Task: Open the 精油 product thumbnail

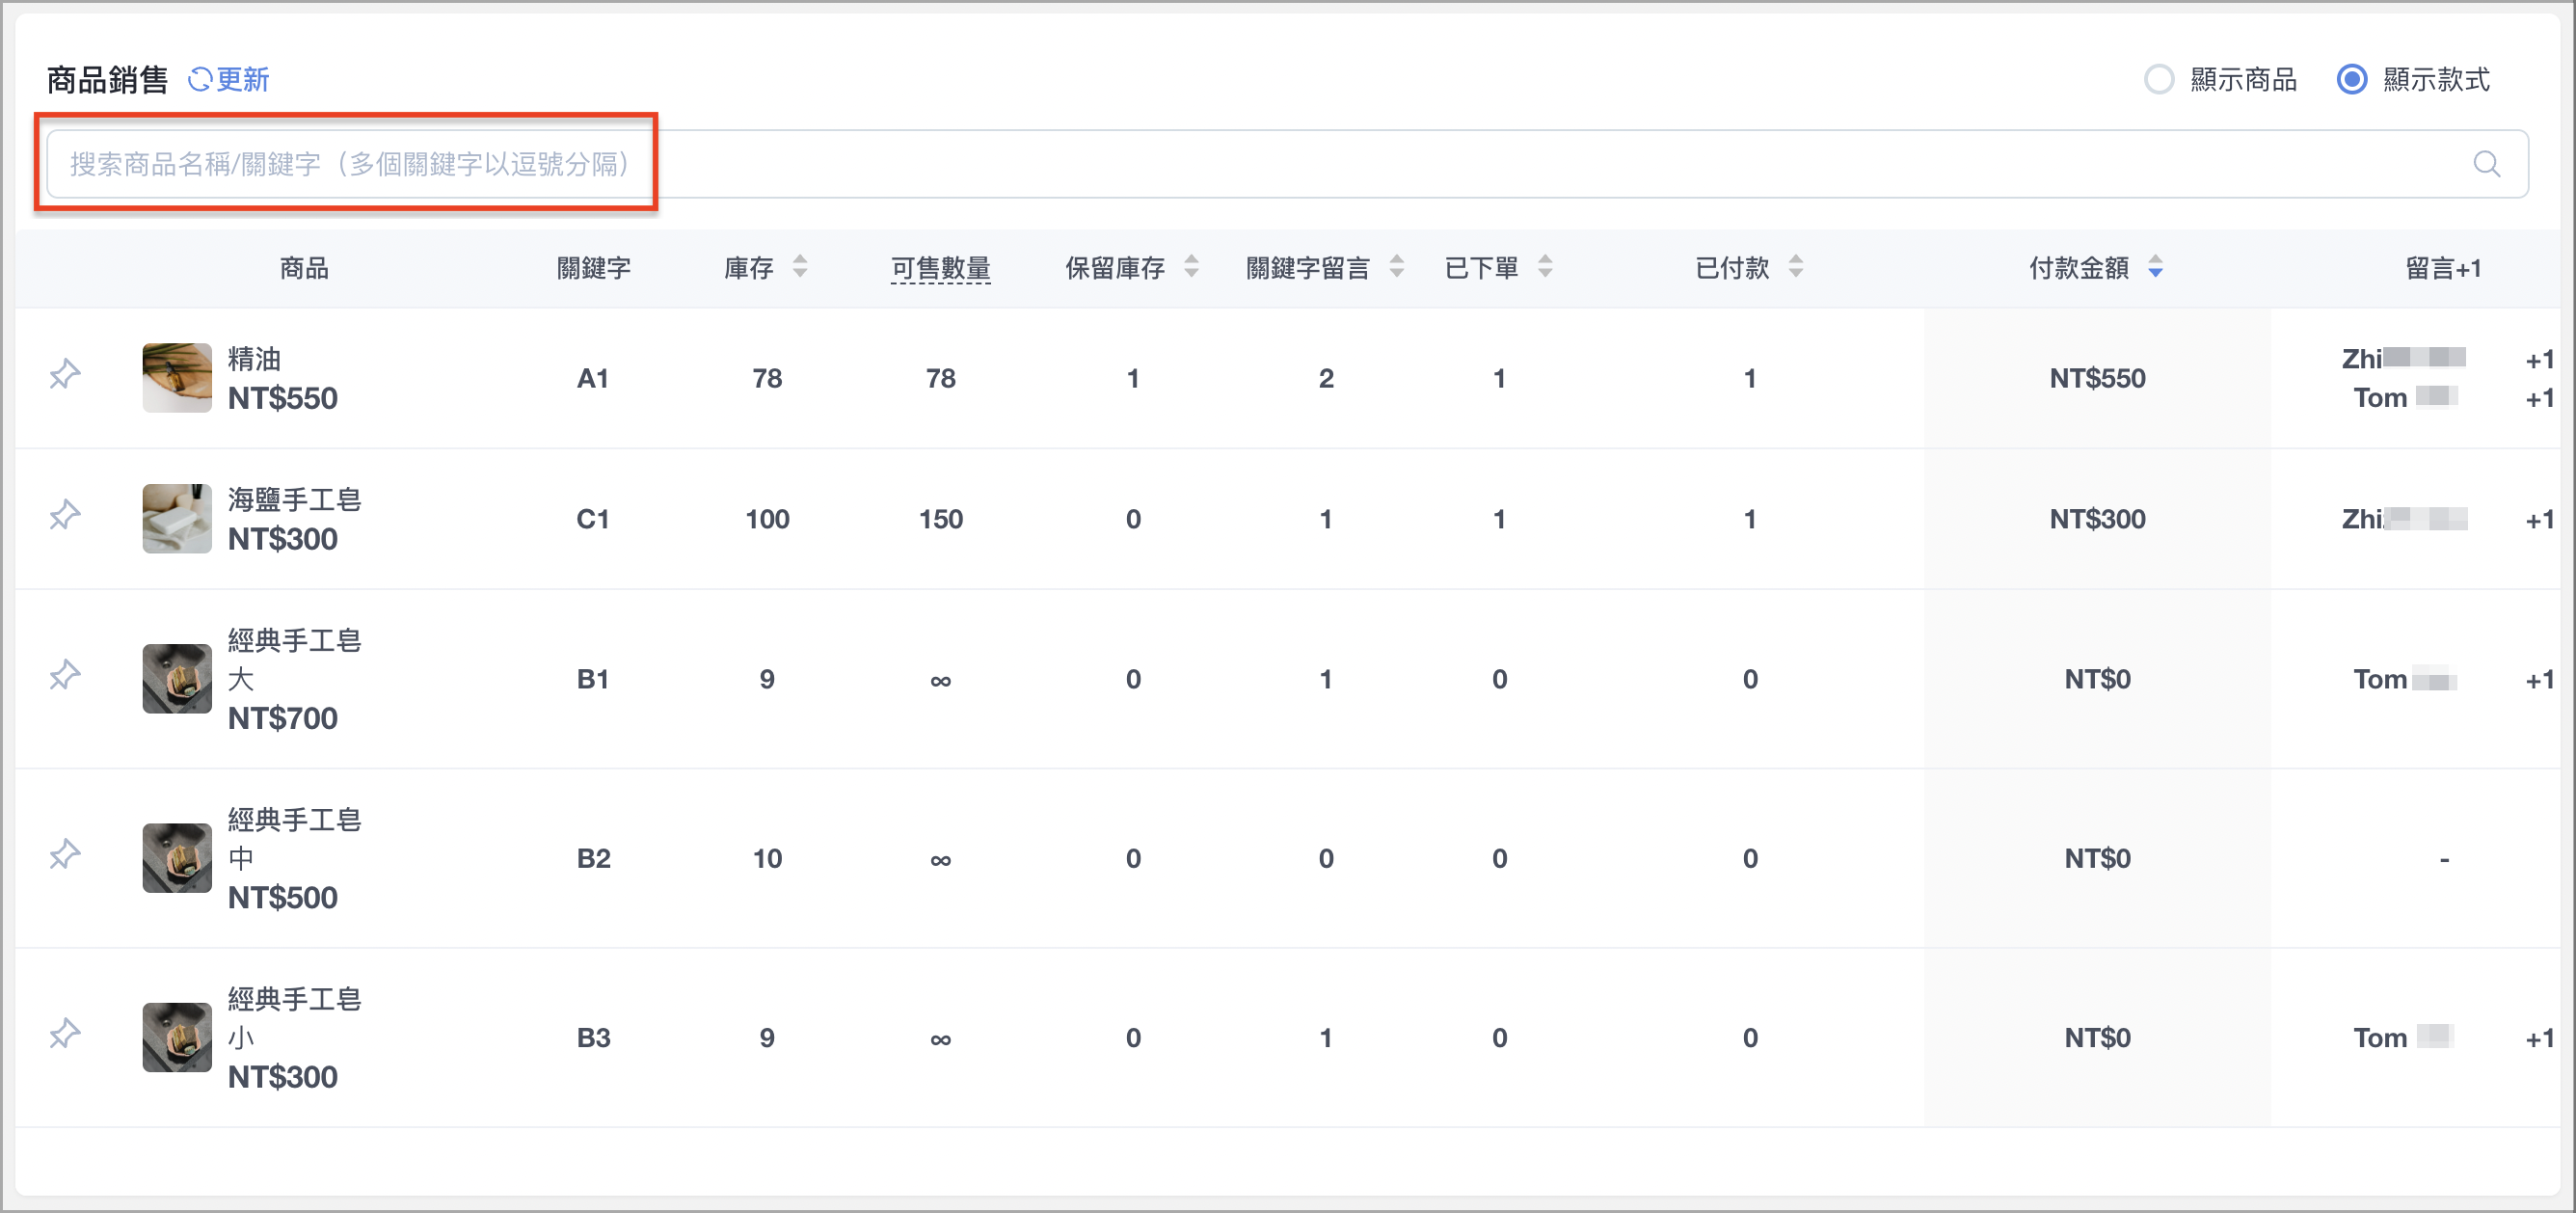Action: tap(177, 378)
